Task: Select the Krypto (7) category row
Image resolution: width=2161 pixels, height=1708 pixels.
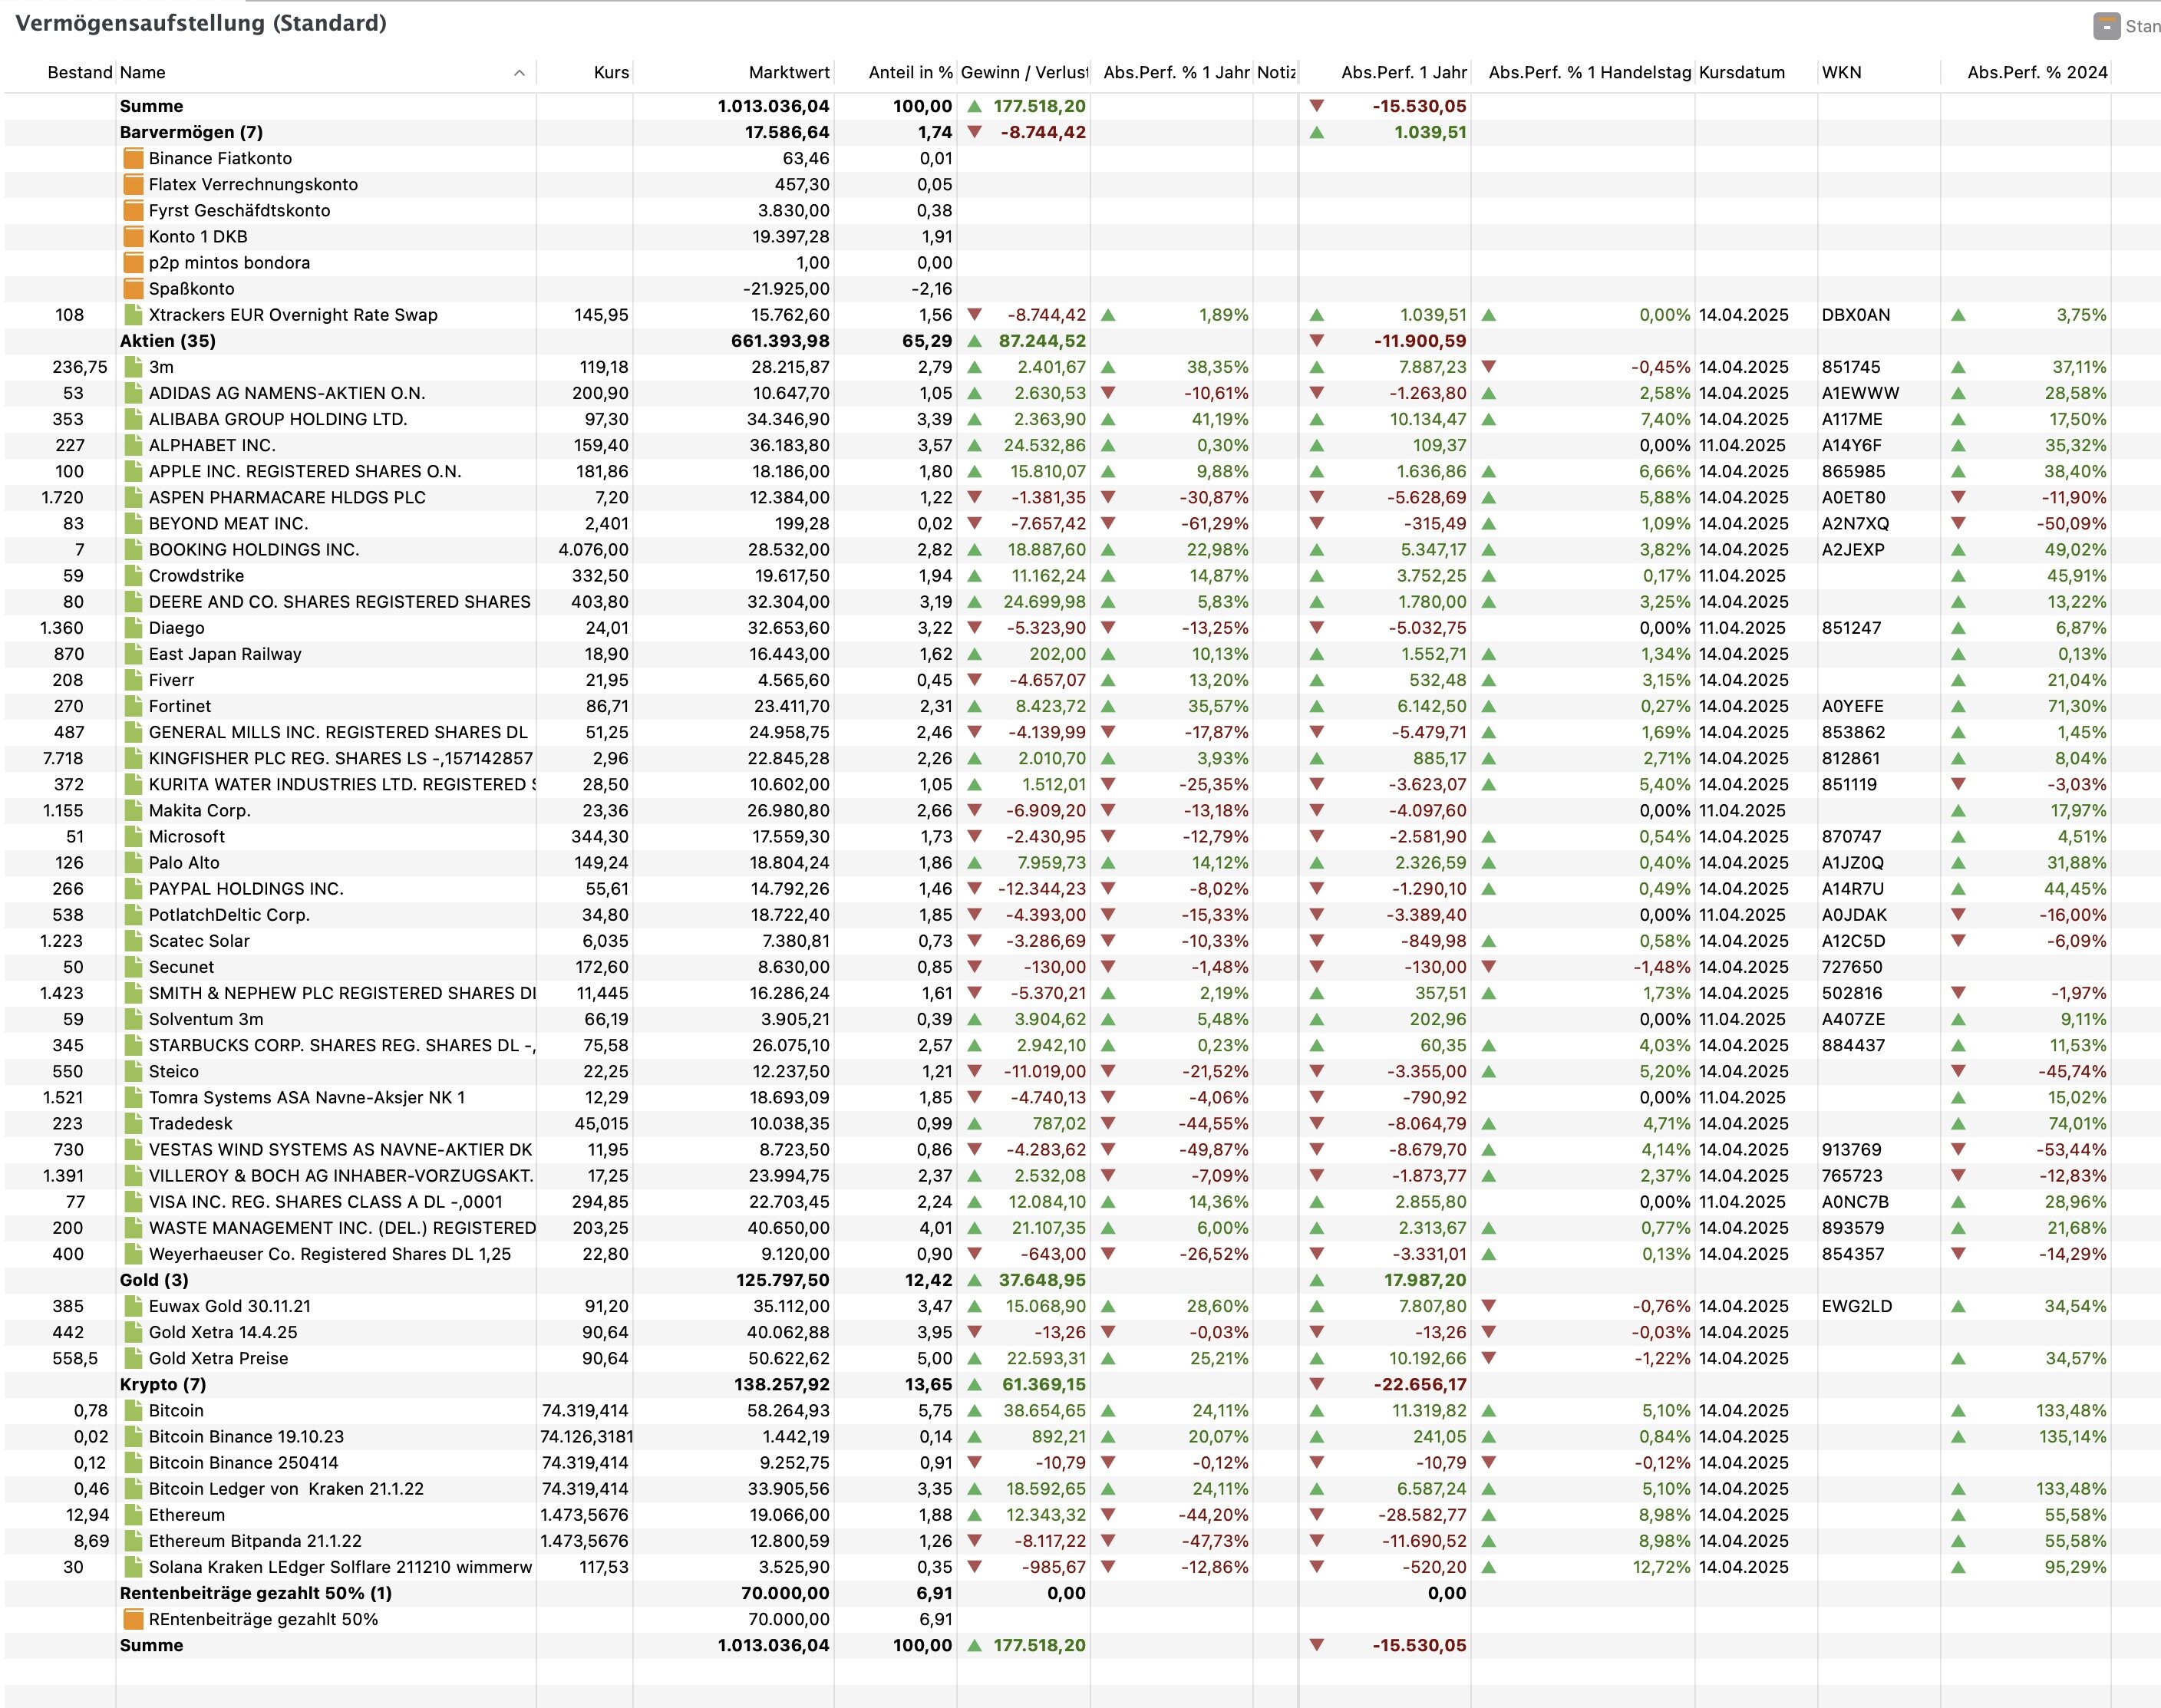Action: [x=163, y=1385]
